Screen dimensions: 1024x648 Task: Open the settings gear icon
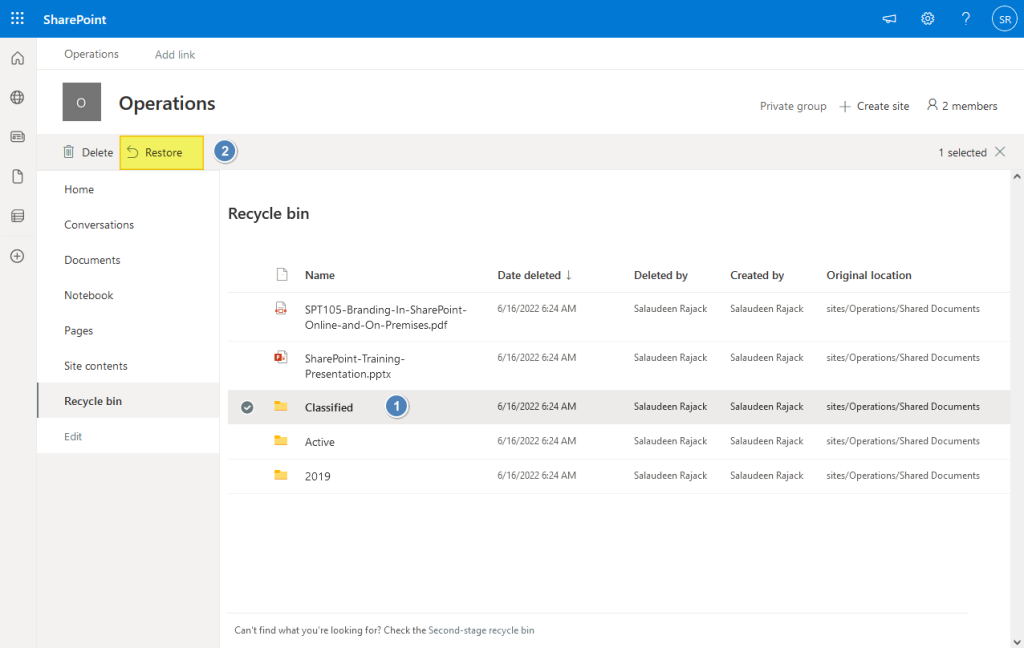click(x=927, y=19)
